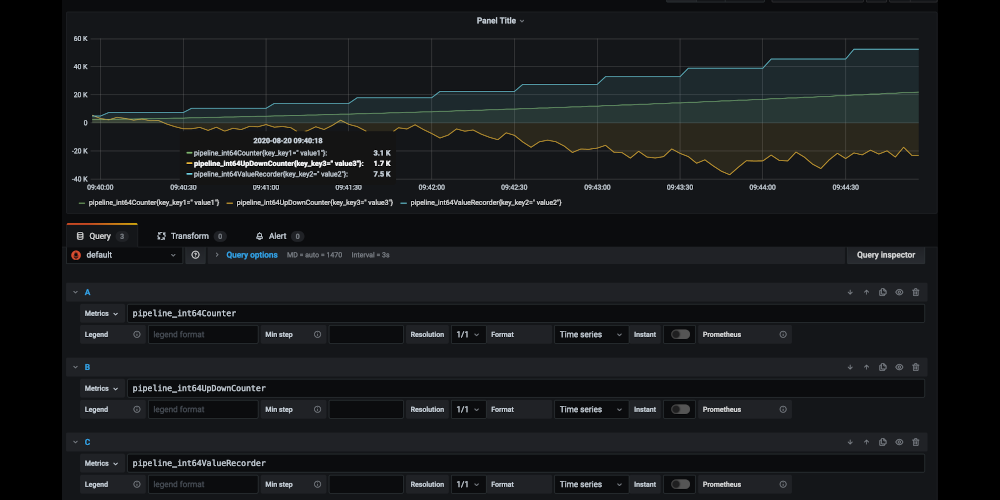1000x500 pixels.
Task: Move query C up with arrow icon
Action: (x=866, y=442)
